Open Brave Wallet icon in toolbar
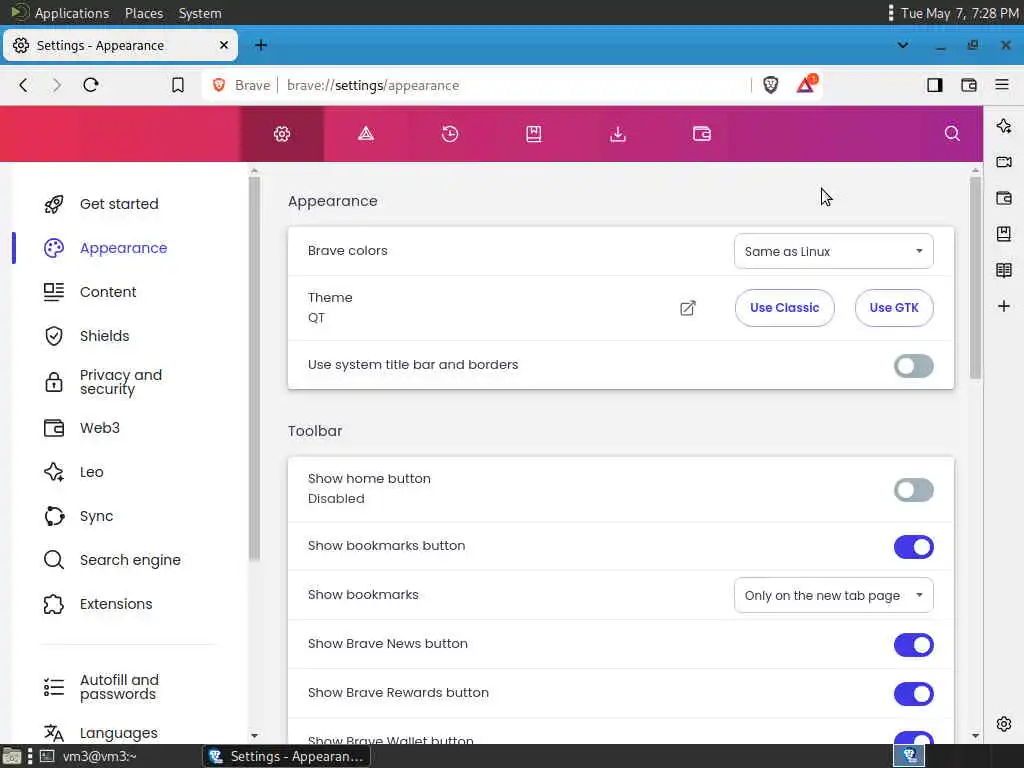This screenshot has width=1024, height=768. pyautogui.click(x=968, y=85)
